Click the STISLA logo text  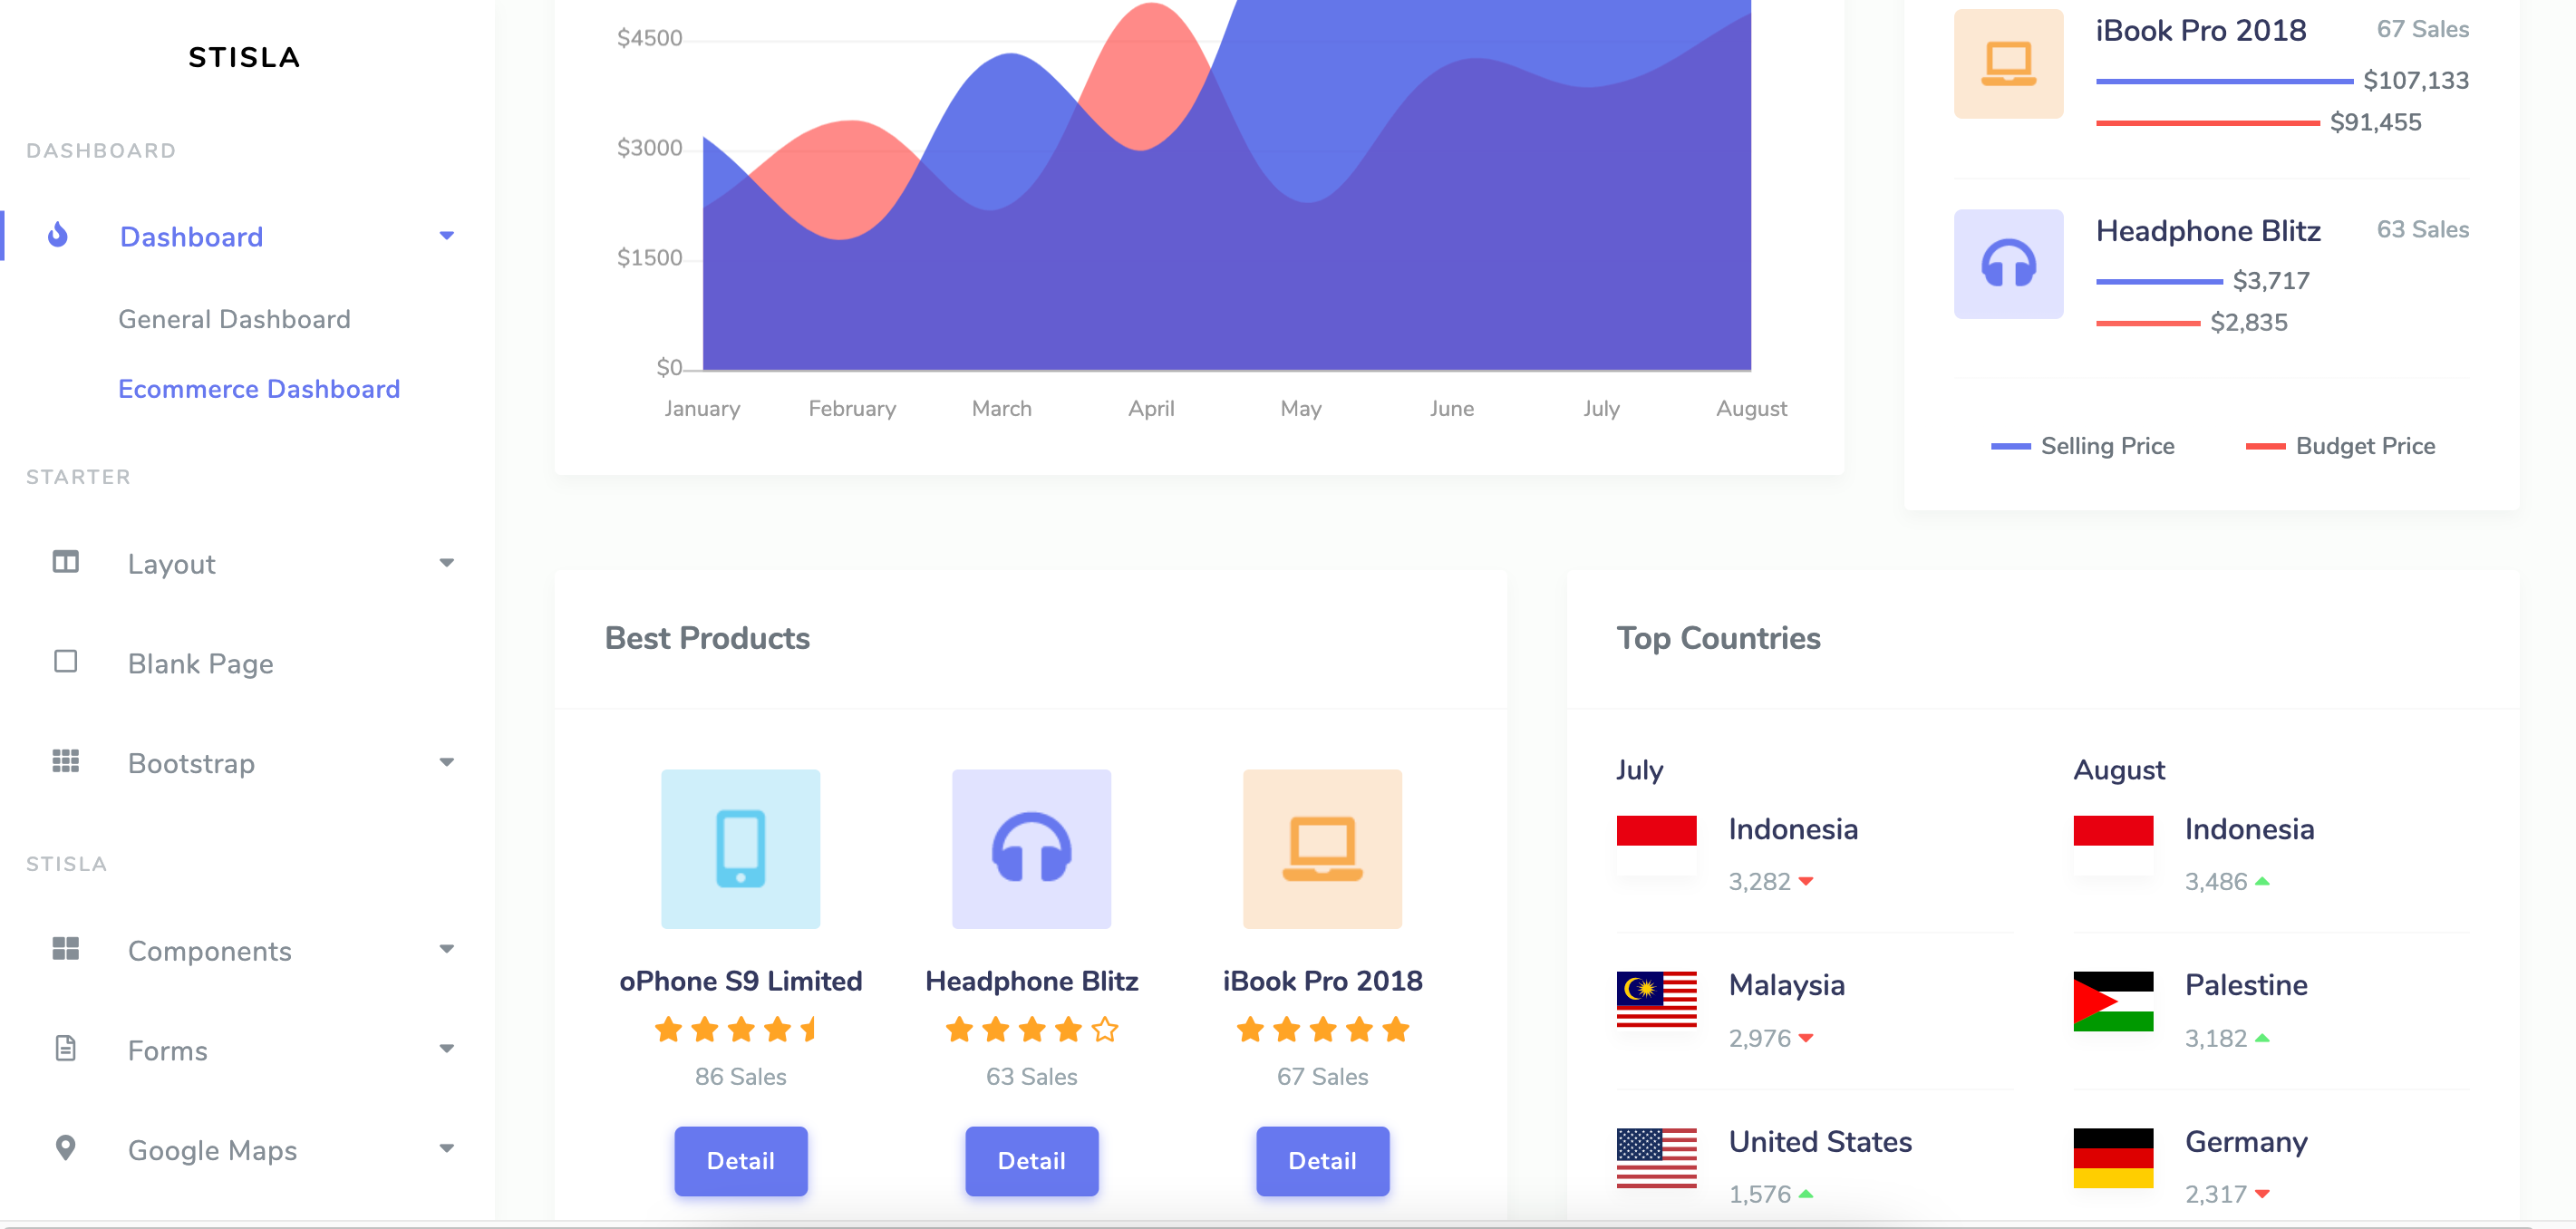tap(244, 57)
